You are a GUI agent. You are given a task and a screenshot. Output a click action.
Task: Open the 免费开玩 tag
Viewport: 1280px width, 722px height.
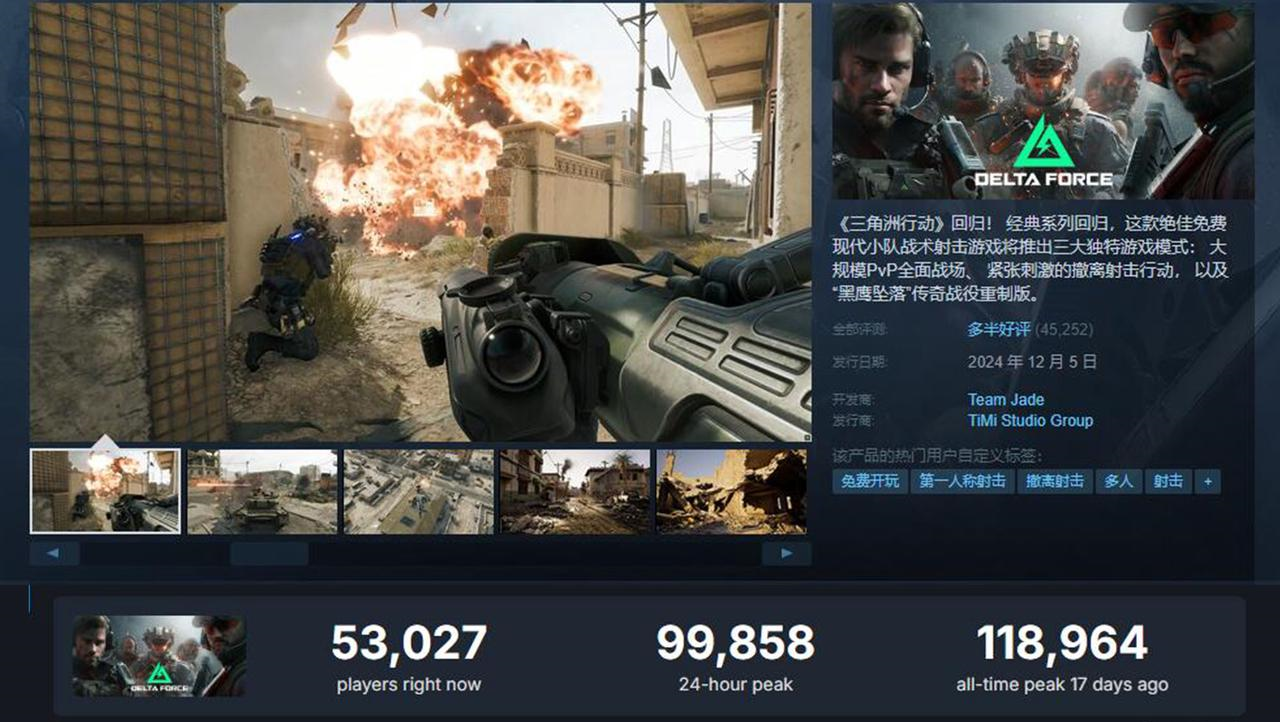coord(870,481)
